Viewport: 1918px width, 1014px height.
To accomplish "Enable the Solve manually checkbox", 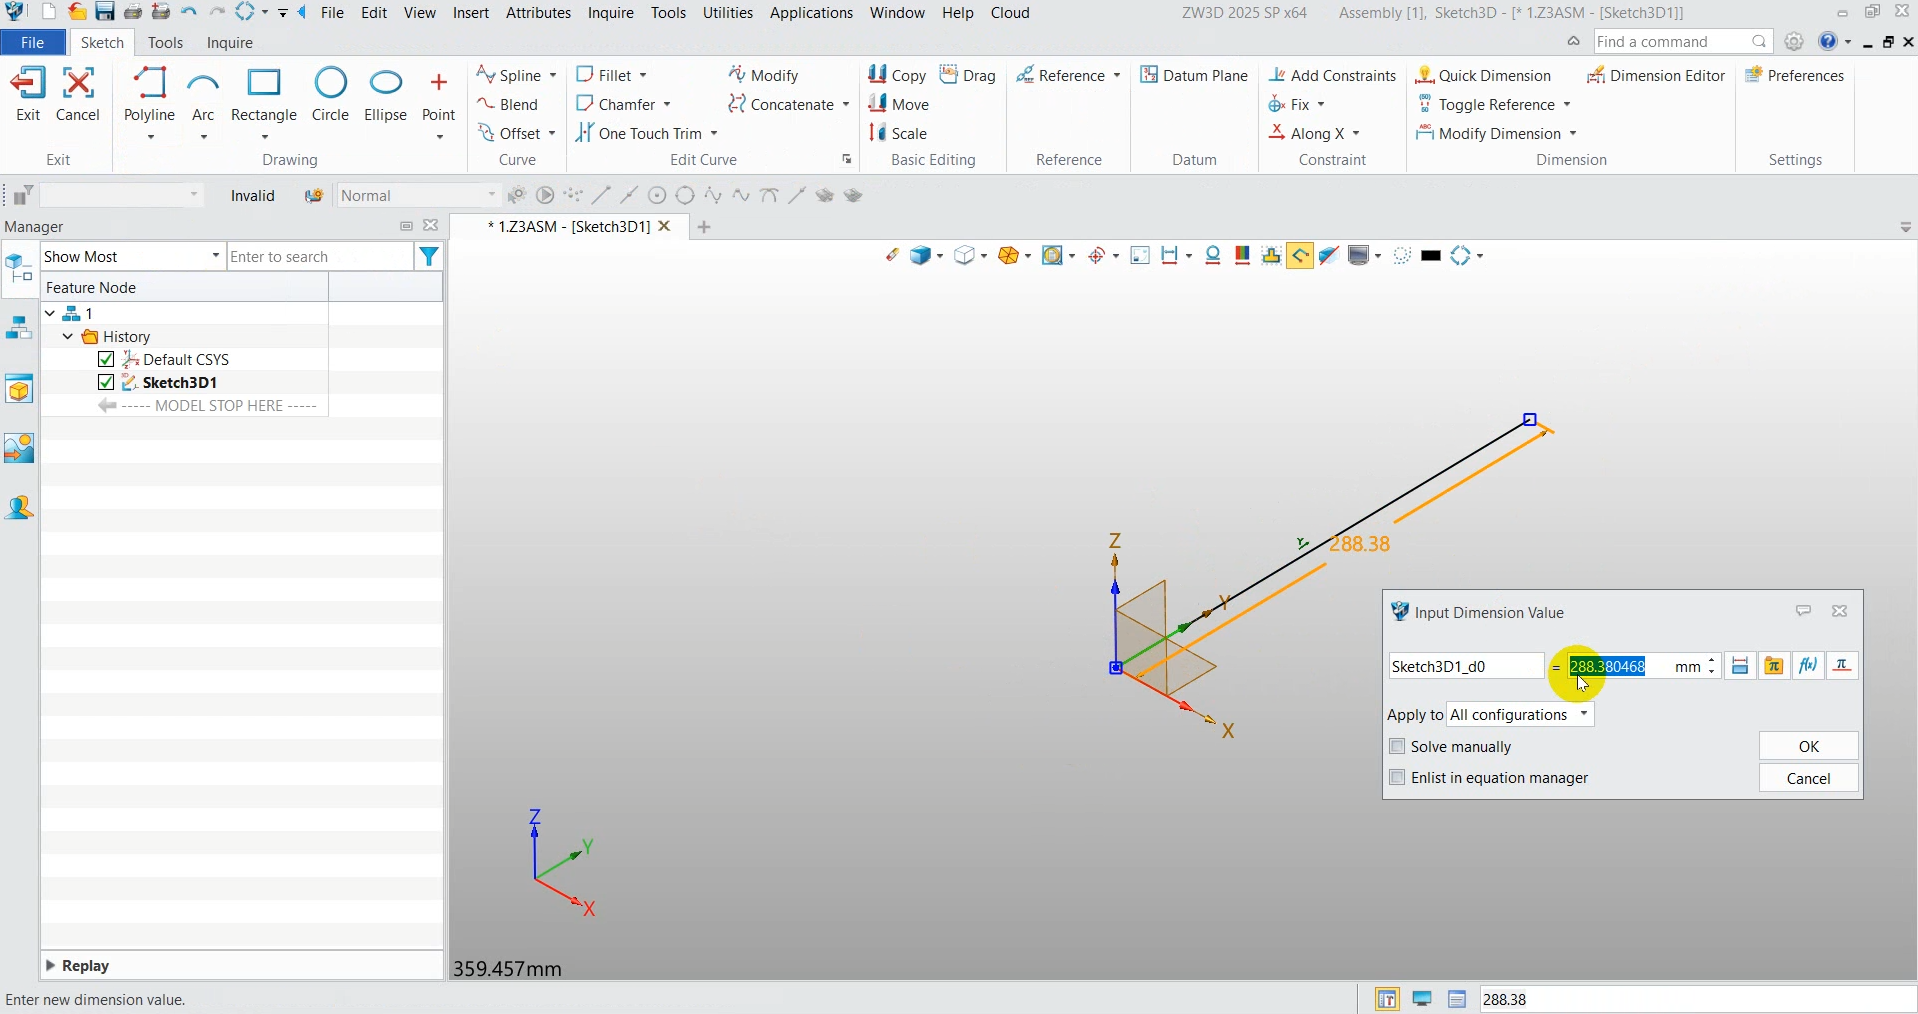I will [1397, 746].
